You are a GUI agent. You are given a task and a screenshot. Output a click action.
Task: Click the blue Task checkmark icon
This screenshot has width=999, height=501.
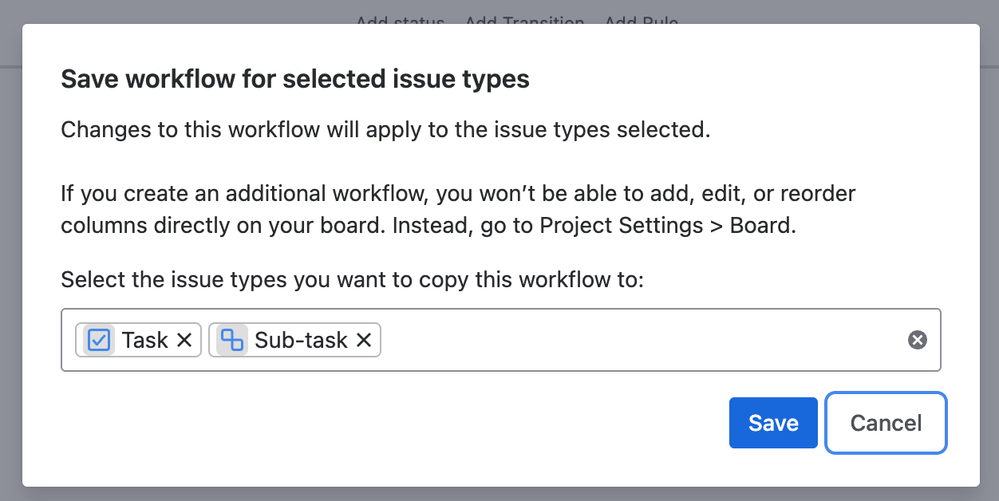pyautogui.click(x=99, y=340)
